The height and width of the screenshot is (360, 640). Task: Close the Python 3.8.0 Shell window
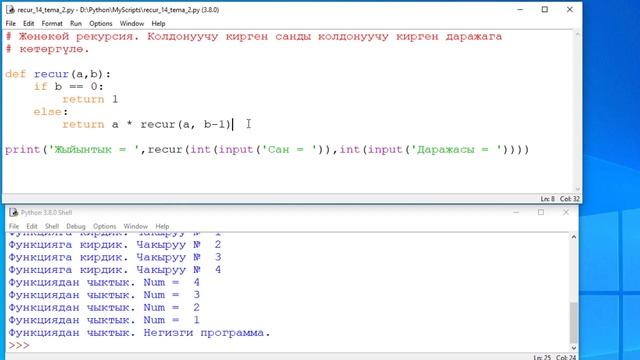[x=566, y=212]
